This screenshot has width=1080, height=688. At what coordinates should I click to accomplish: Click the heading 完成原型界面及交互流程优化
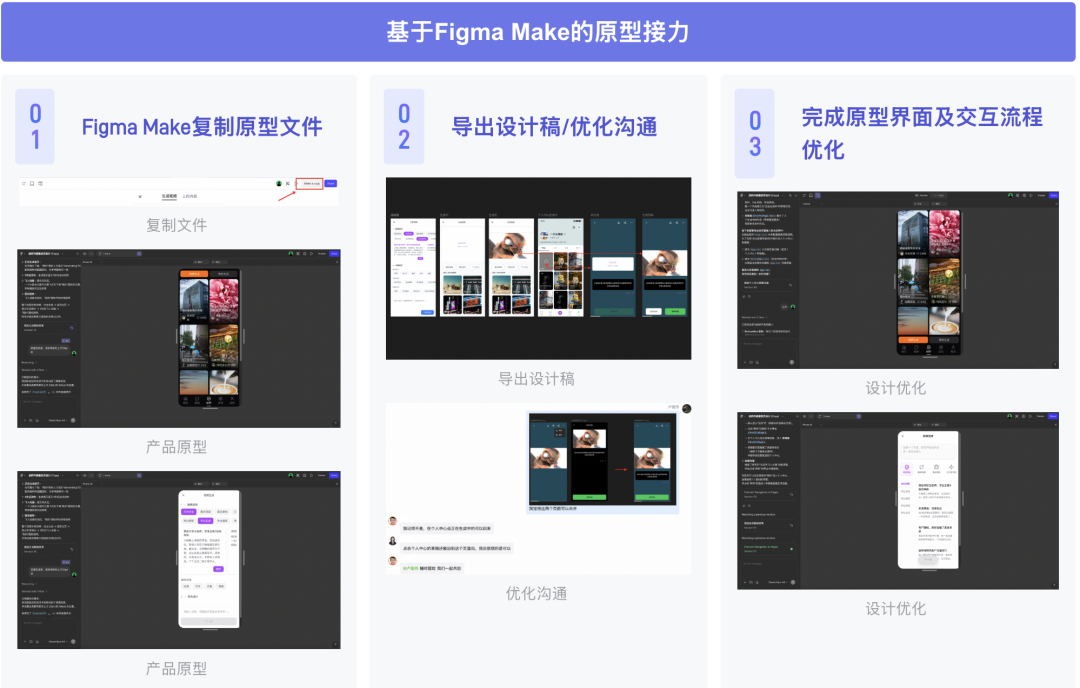922,133
